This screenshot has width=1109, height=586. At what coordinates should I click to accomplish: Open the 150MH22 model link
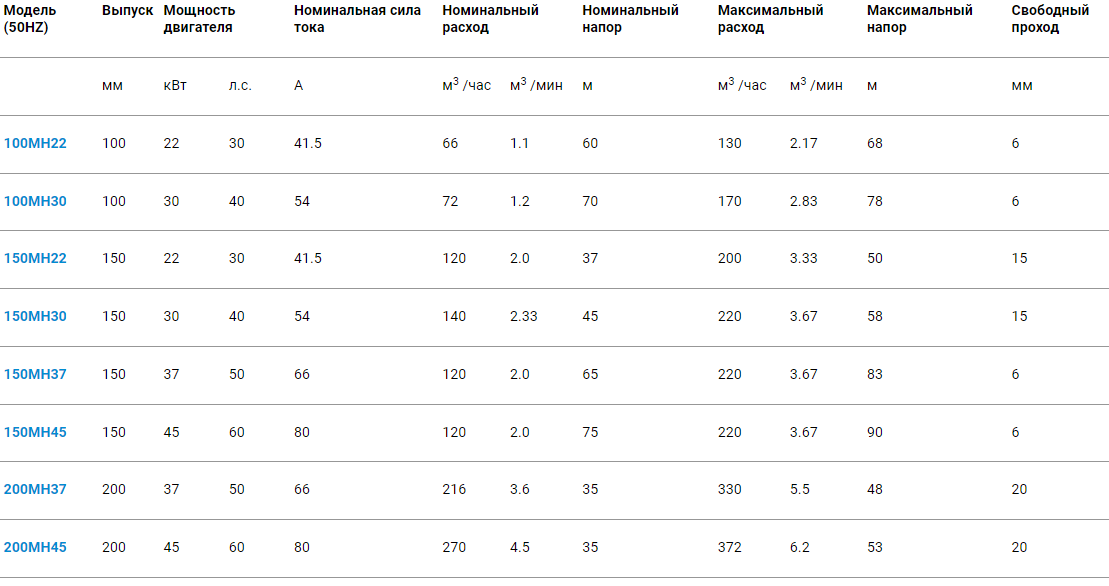[35, 259]
